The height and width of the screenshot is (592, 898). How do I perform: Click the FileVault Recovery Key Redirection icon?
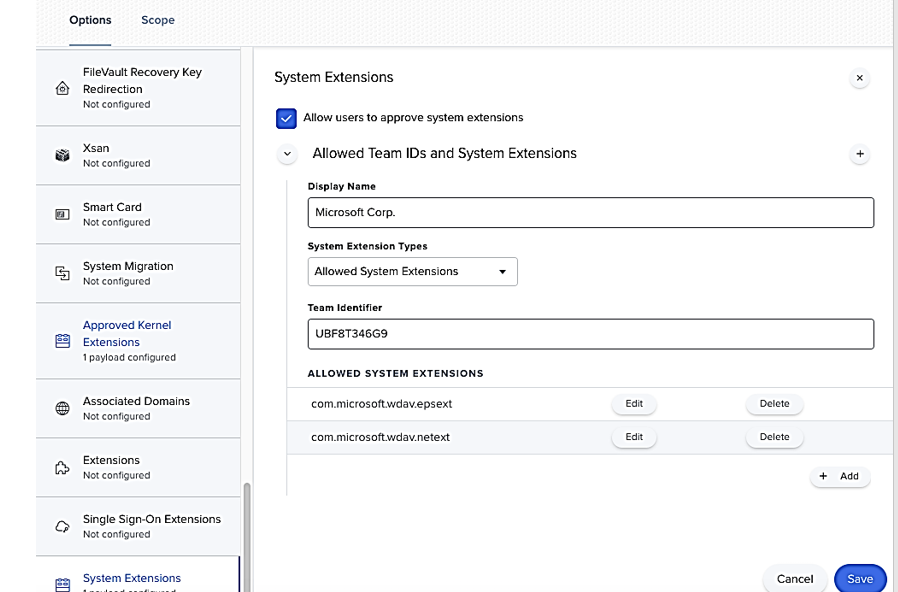click(62, 88)
